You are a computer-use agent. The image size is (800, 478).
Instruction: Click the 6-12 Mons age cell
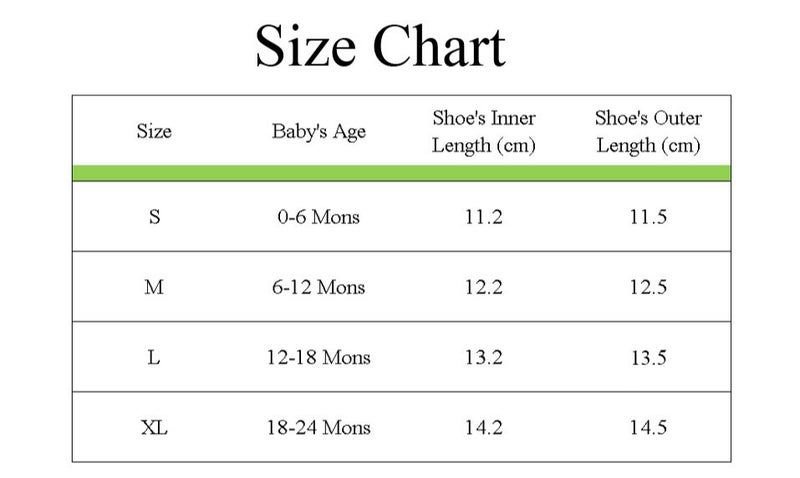pos(319,287)
